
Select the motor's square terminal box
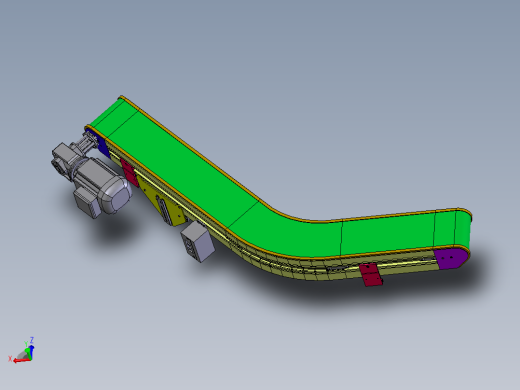[86, 203]
